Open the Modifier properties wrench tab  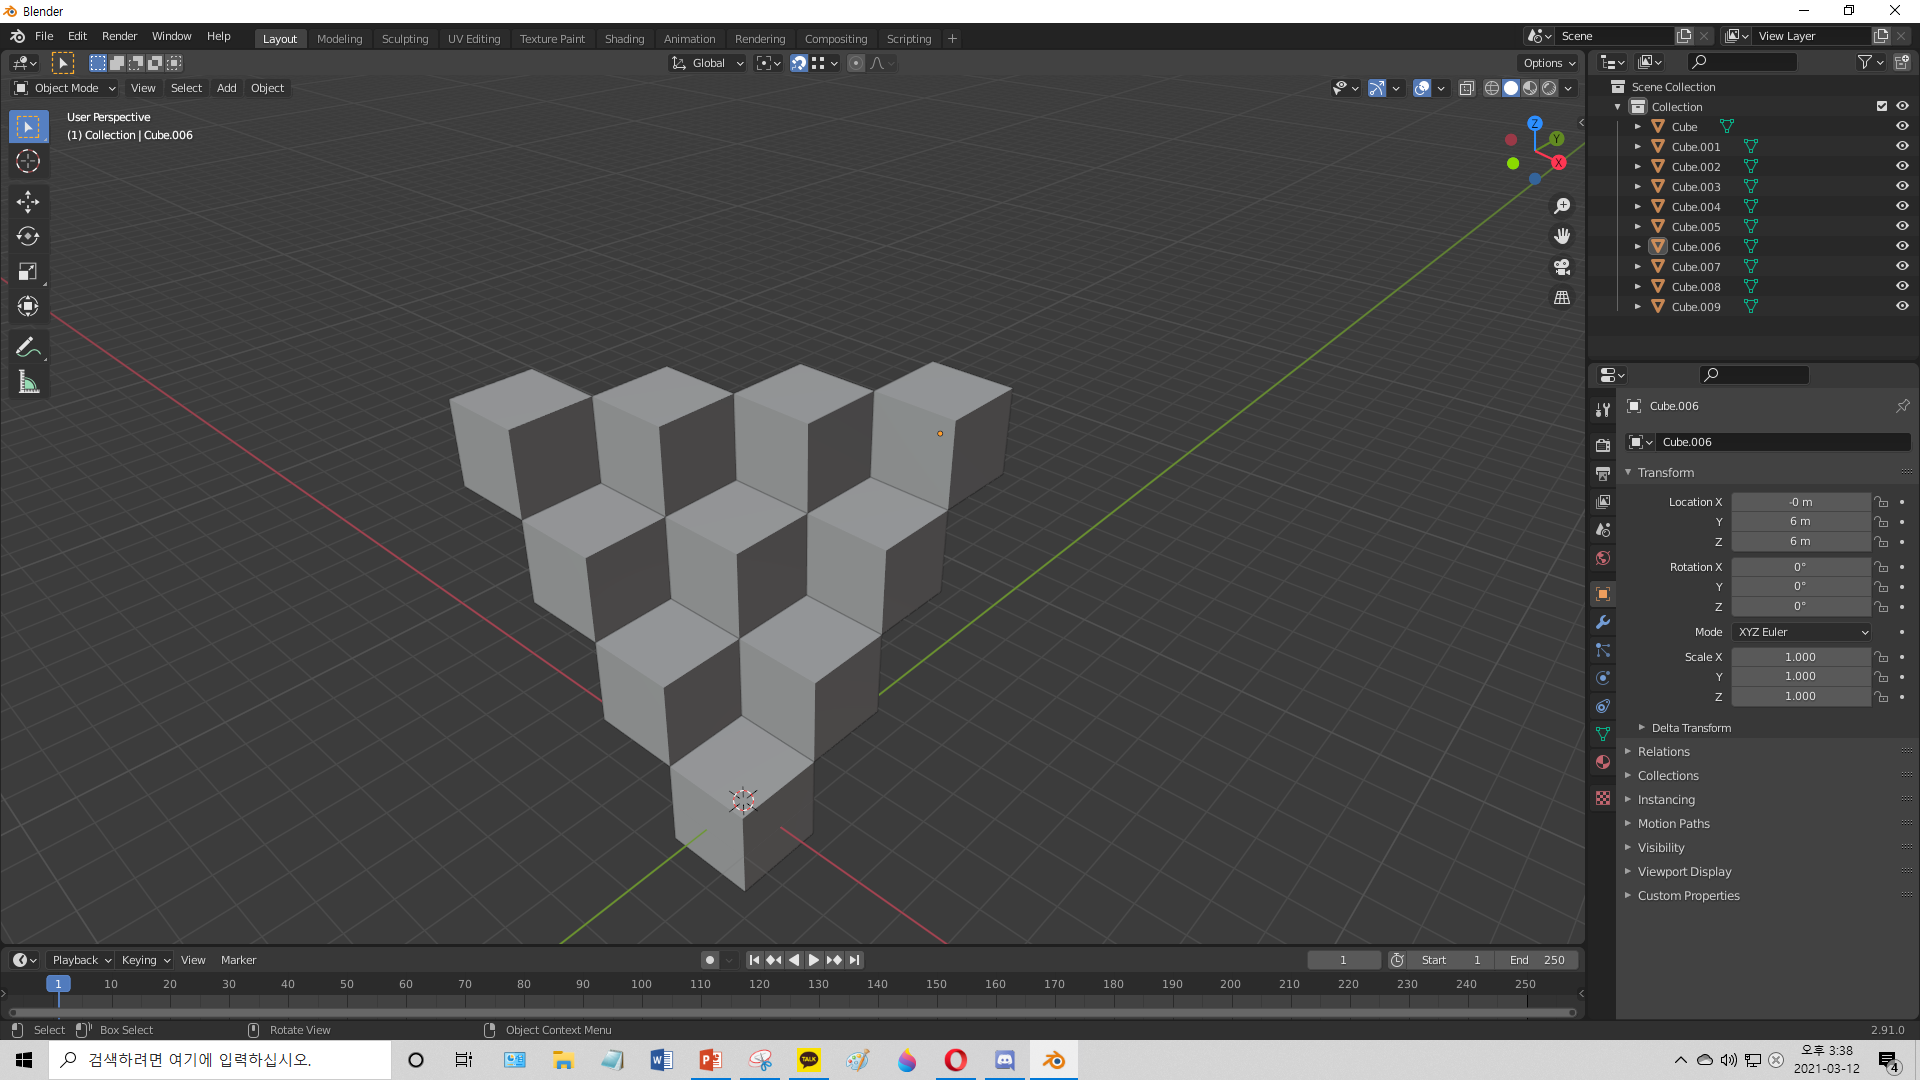point(1603,622)
